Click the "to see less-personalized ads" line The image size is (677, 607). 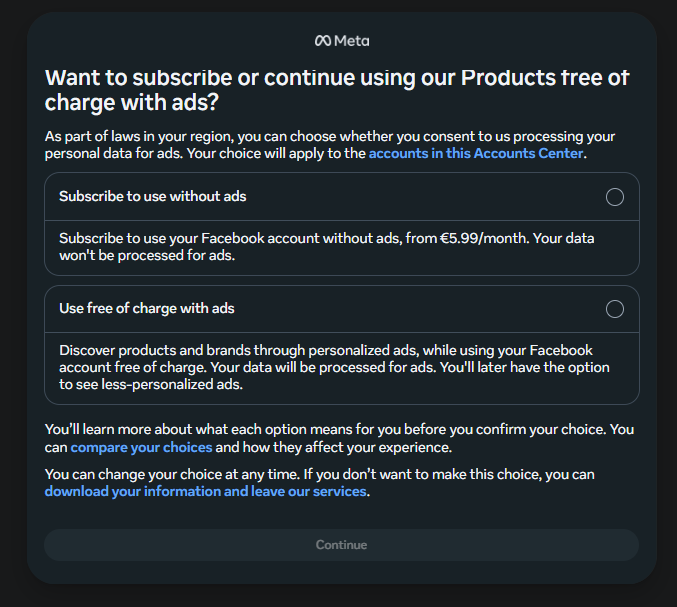[x=151, y=384]
